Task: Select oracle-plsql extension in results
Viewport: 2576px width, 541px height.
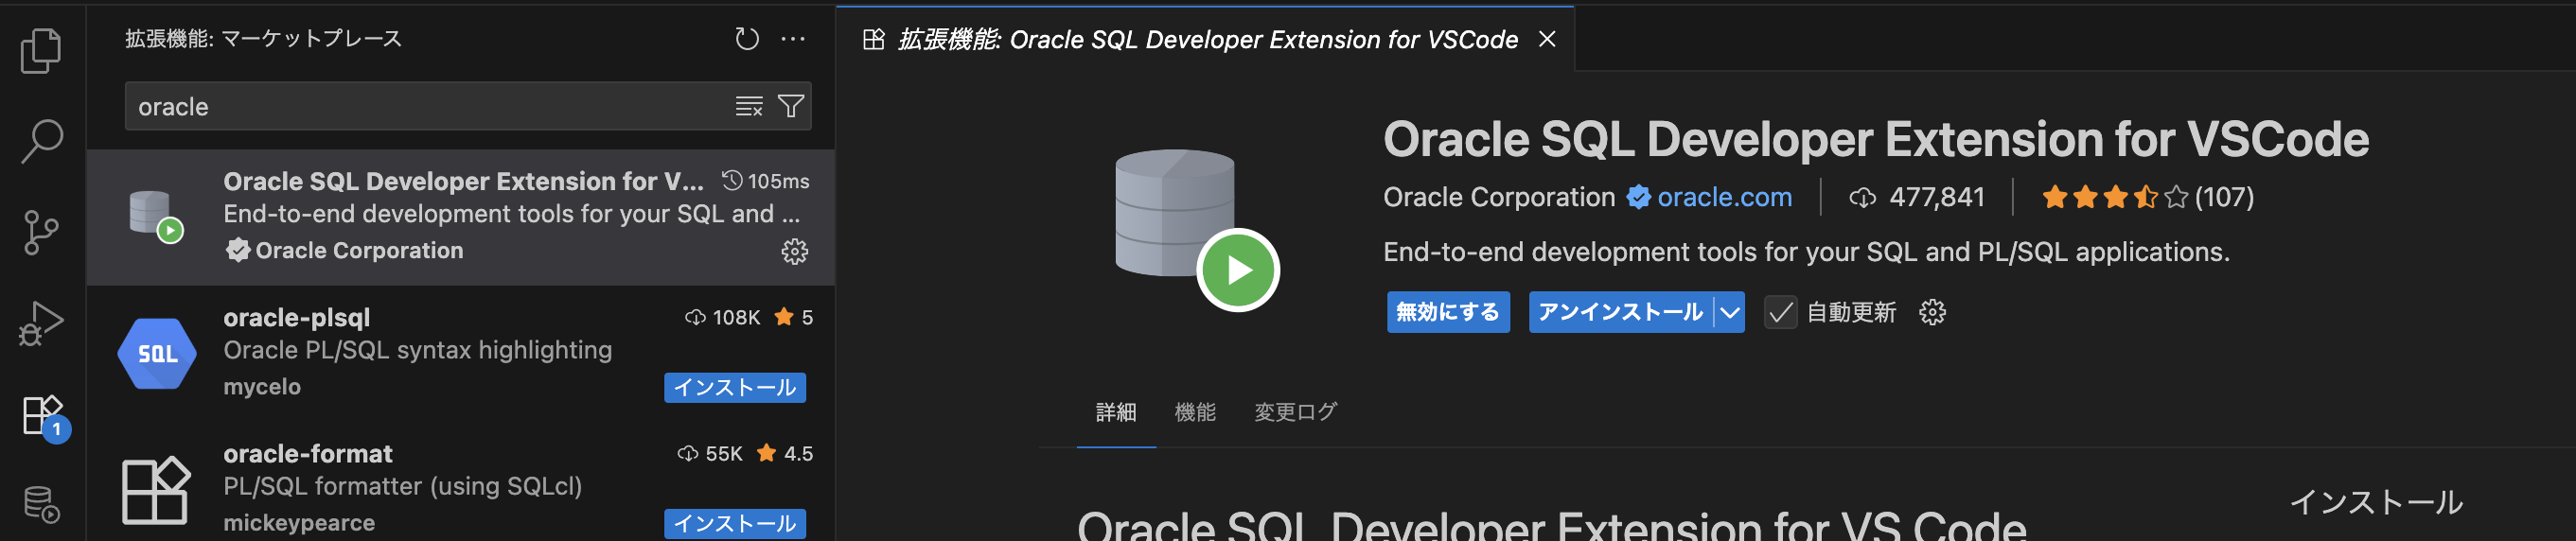Action: [461, 353]
